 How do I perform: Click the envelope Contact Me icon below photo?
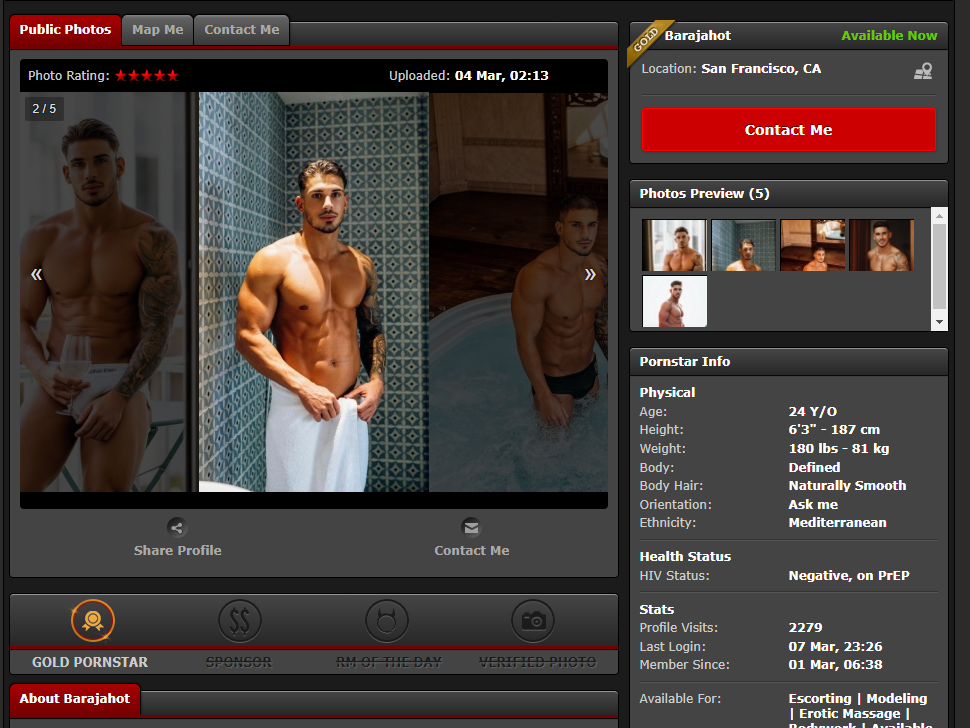(471, 528)
